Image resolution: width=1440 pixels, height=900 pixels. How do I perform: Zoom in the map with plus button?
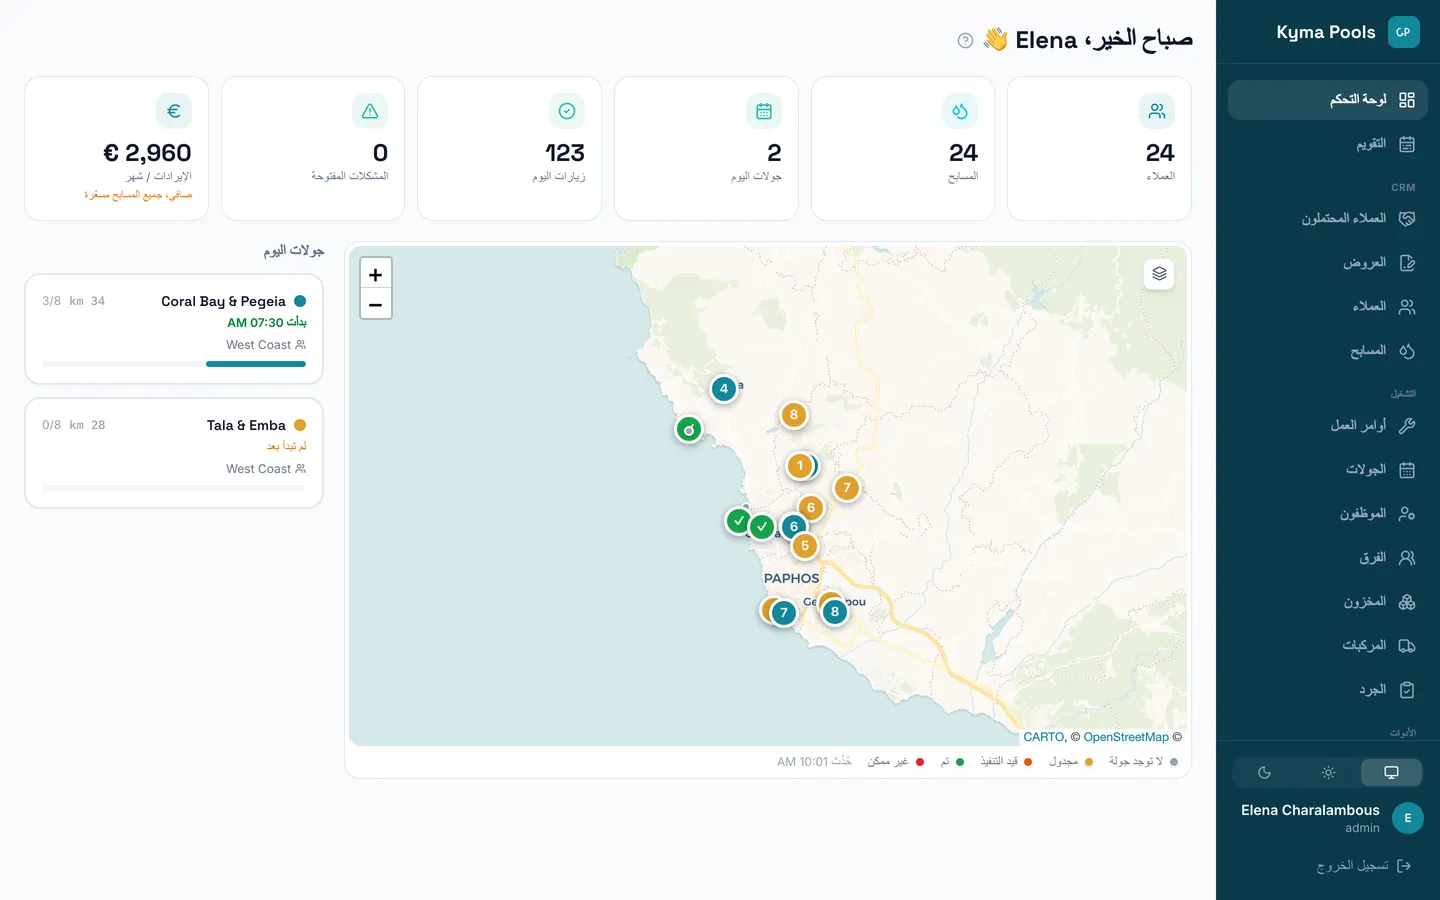click(x=376, y=274)
